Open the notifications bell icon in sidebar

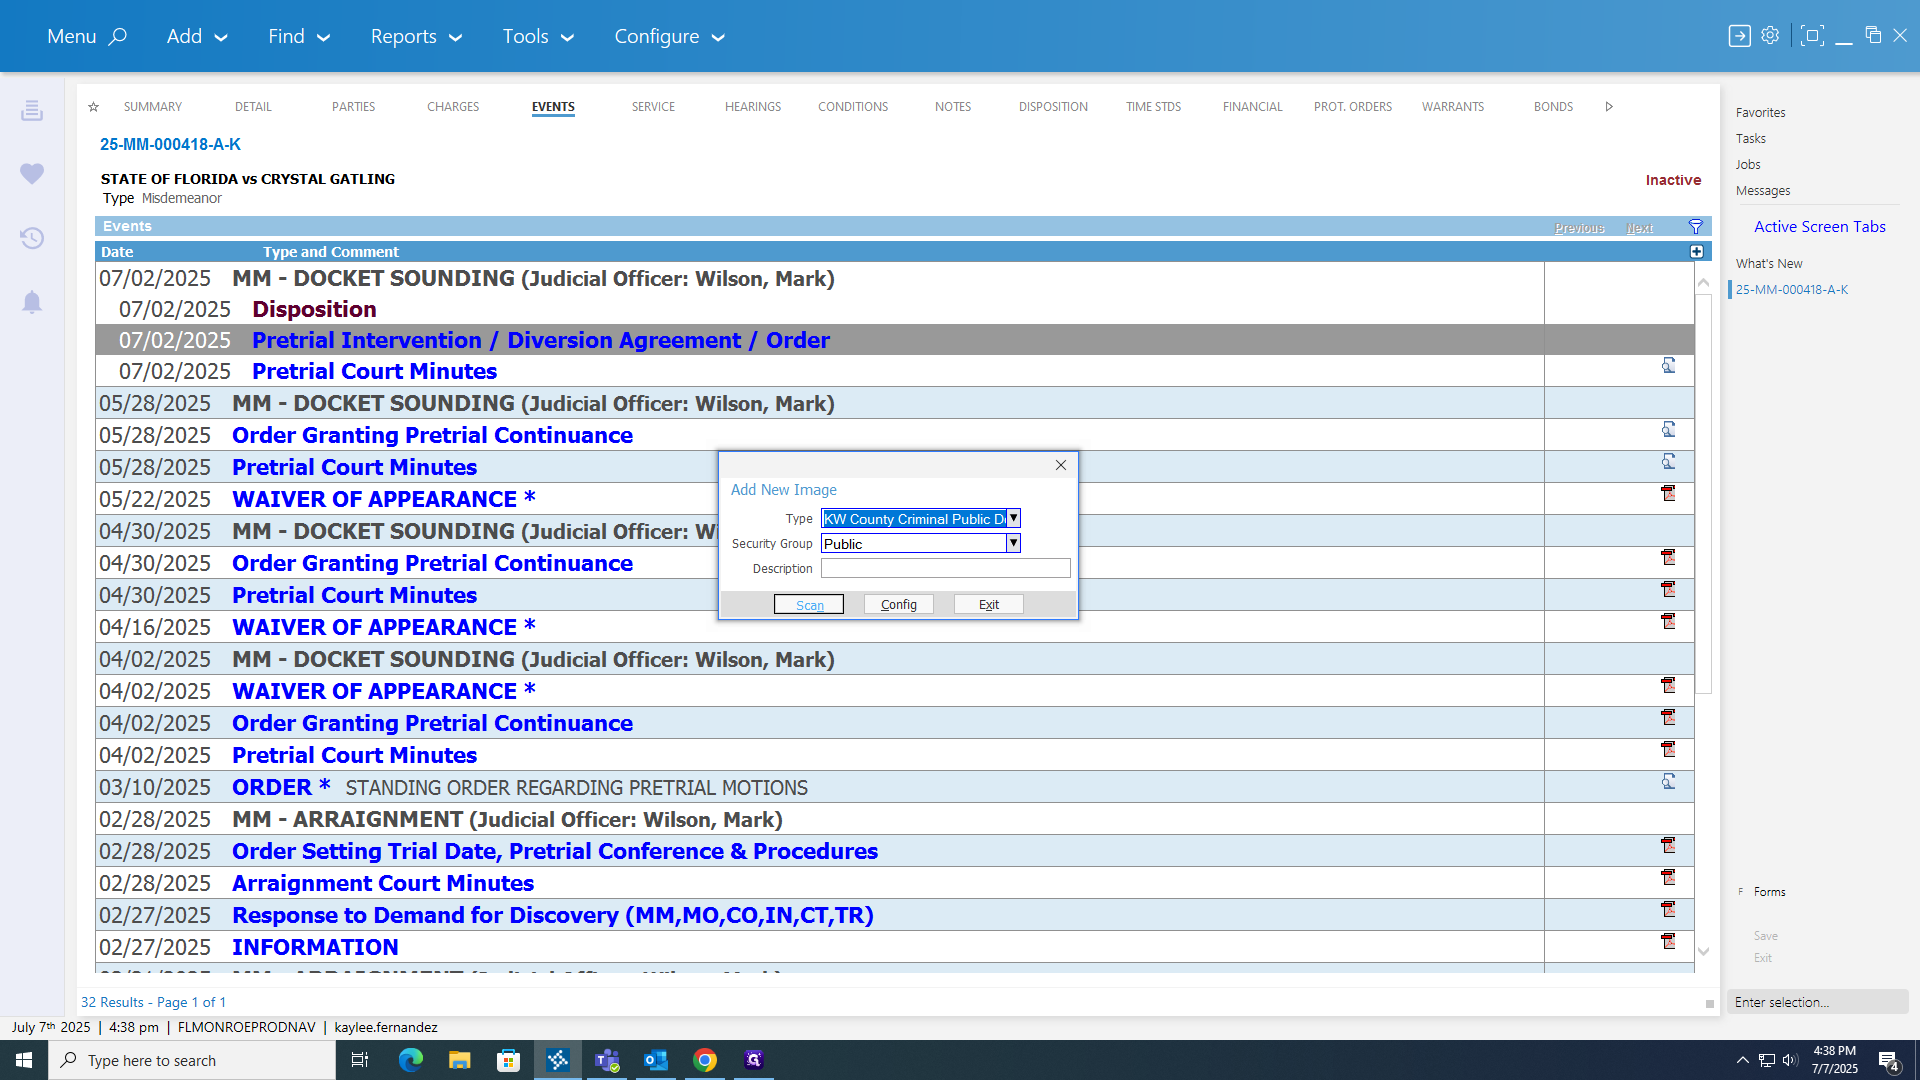pyautogui.click(x=32, y=302)
